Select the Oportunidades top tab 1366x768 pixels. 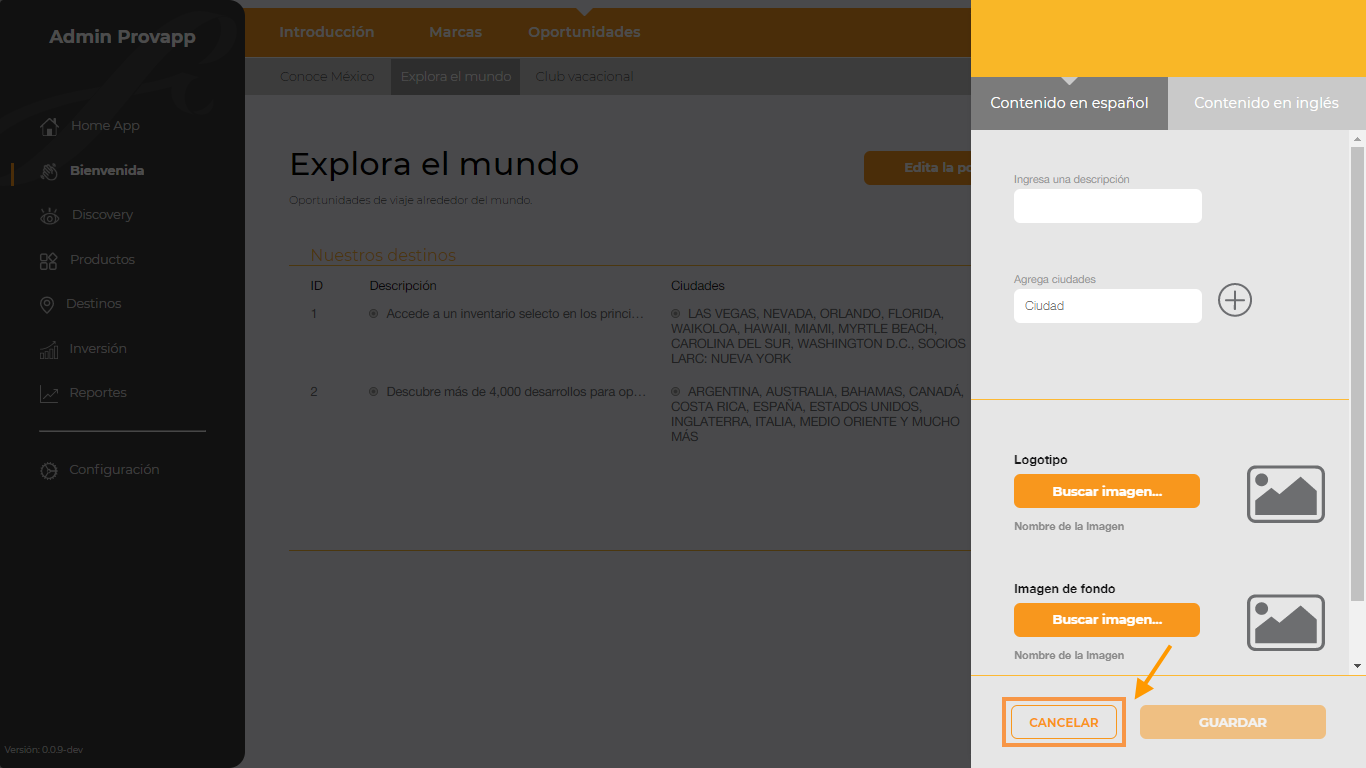(584, 32)
